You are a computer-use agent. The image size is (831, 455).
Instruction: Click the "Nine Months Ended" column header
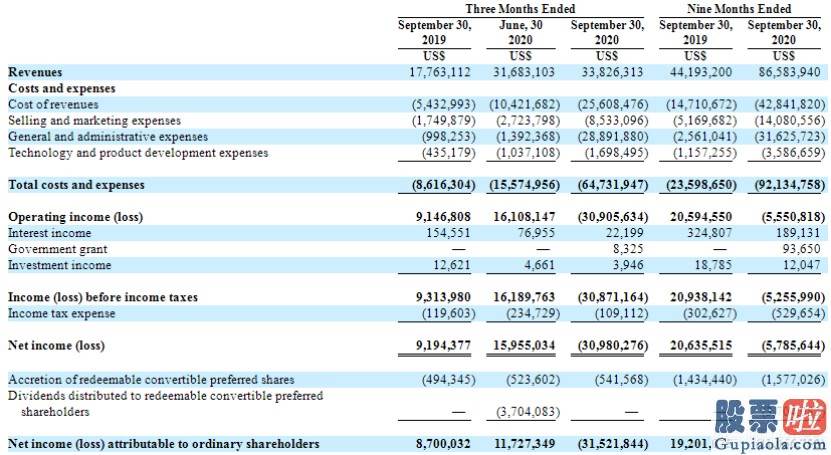click(x=739, y=9)
